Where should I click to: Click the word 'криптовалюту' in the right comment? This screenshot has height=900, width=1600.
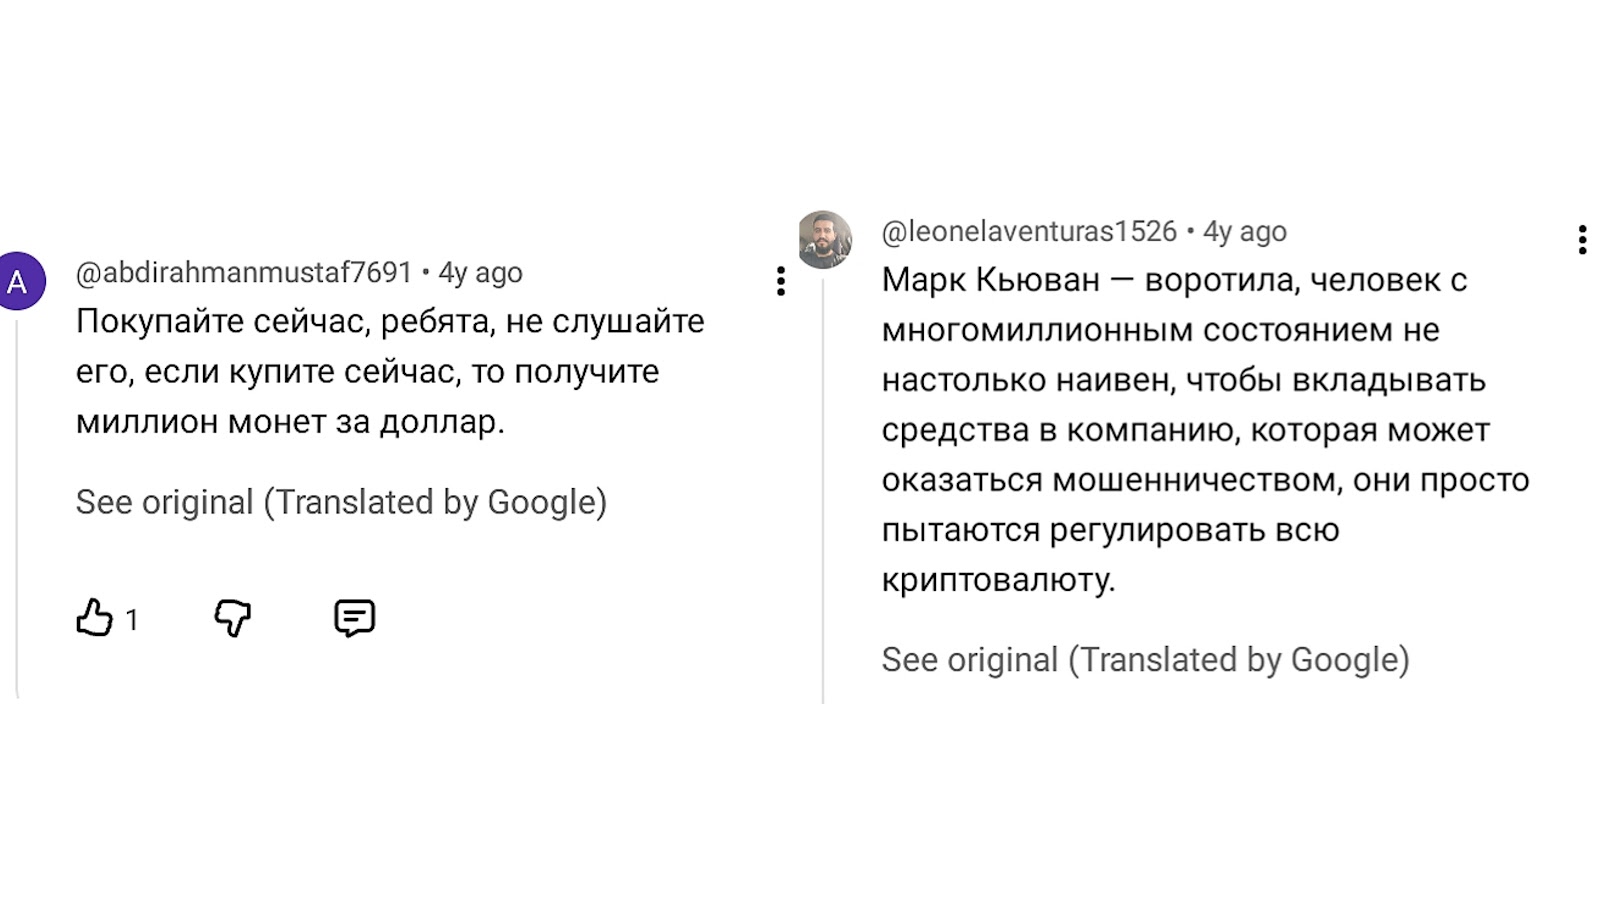(x=996, y=580)
